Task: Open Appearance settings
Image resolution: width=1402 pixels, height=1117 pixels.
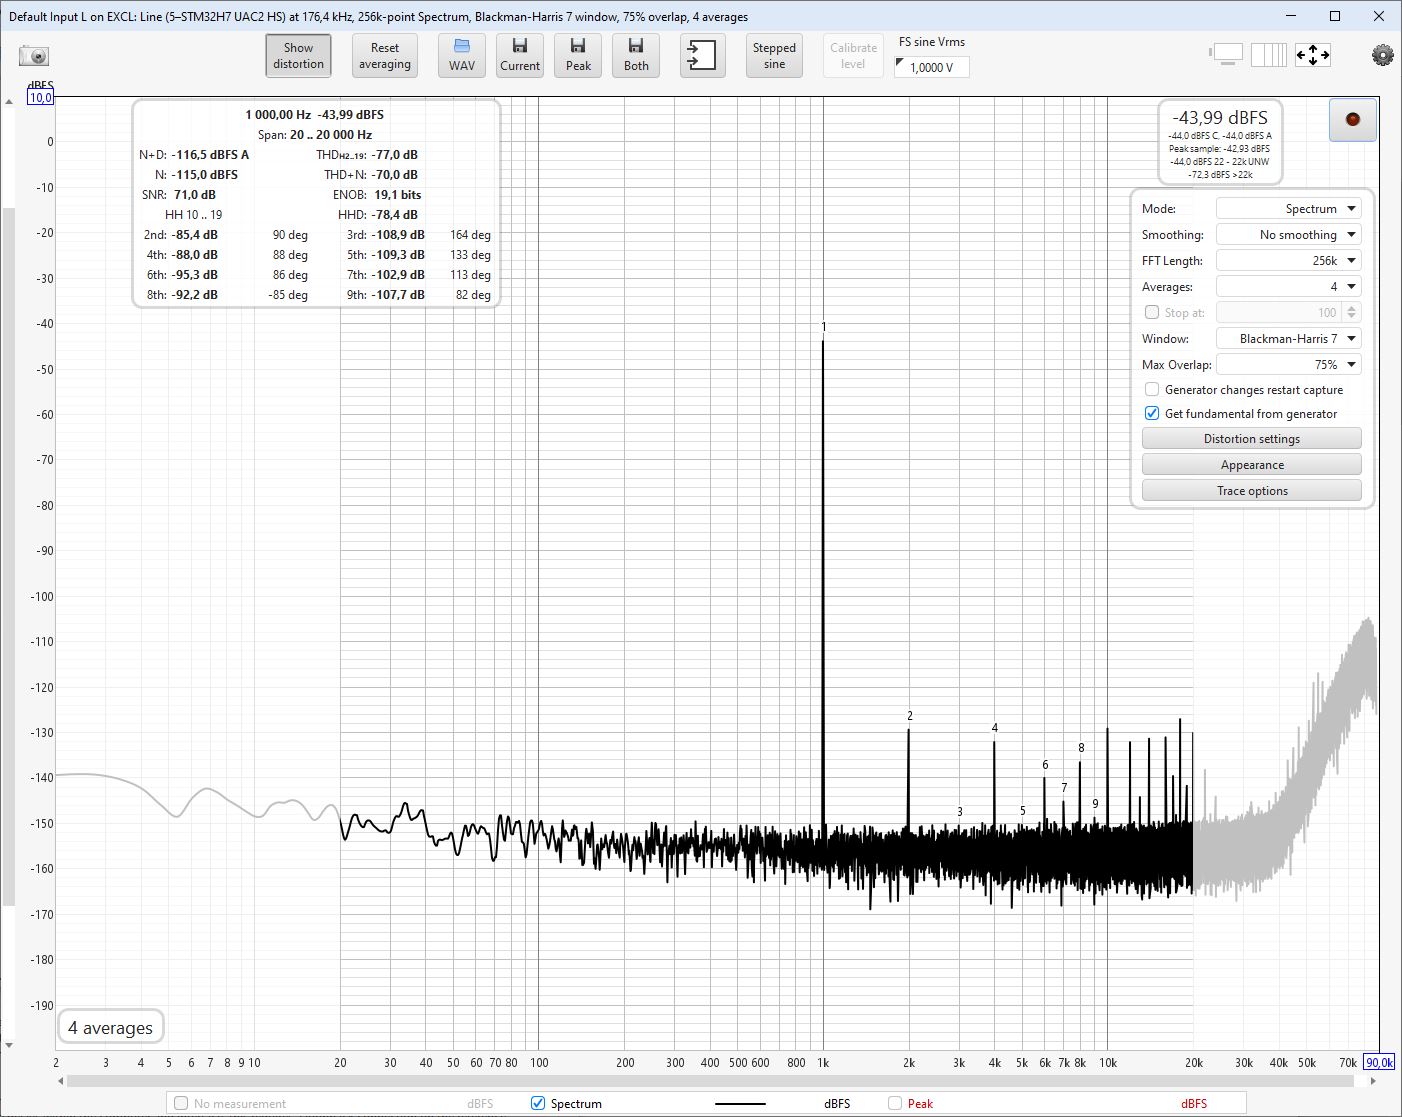Action: [1252, 465]
